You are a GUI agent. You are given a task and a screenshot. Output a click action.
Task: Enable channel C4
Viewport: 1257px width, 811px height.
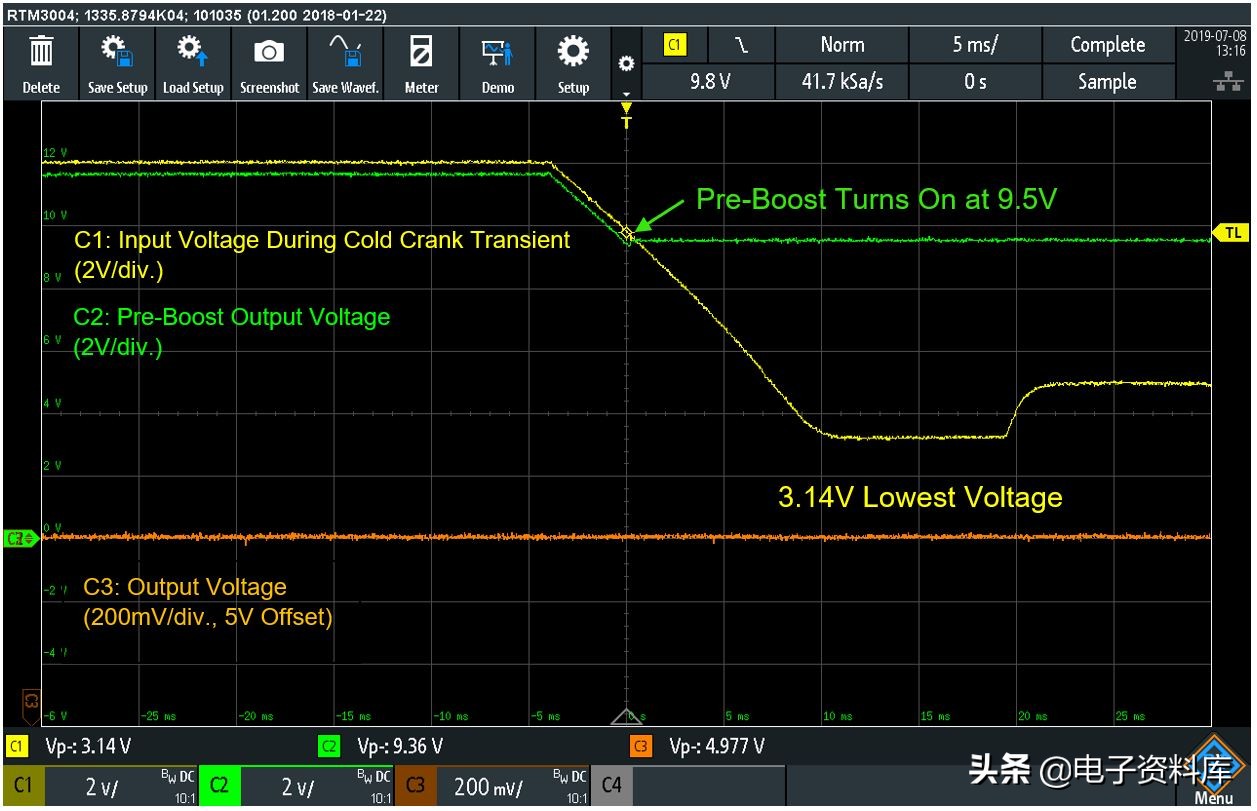pos(688,788)
